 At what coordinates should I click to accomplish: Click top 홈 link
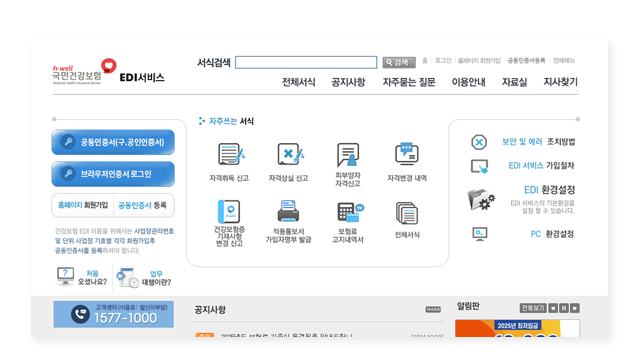[x=424, y=60]
